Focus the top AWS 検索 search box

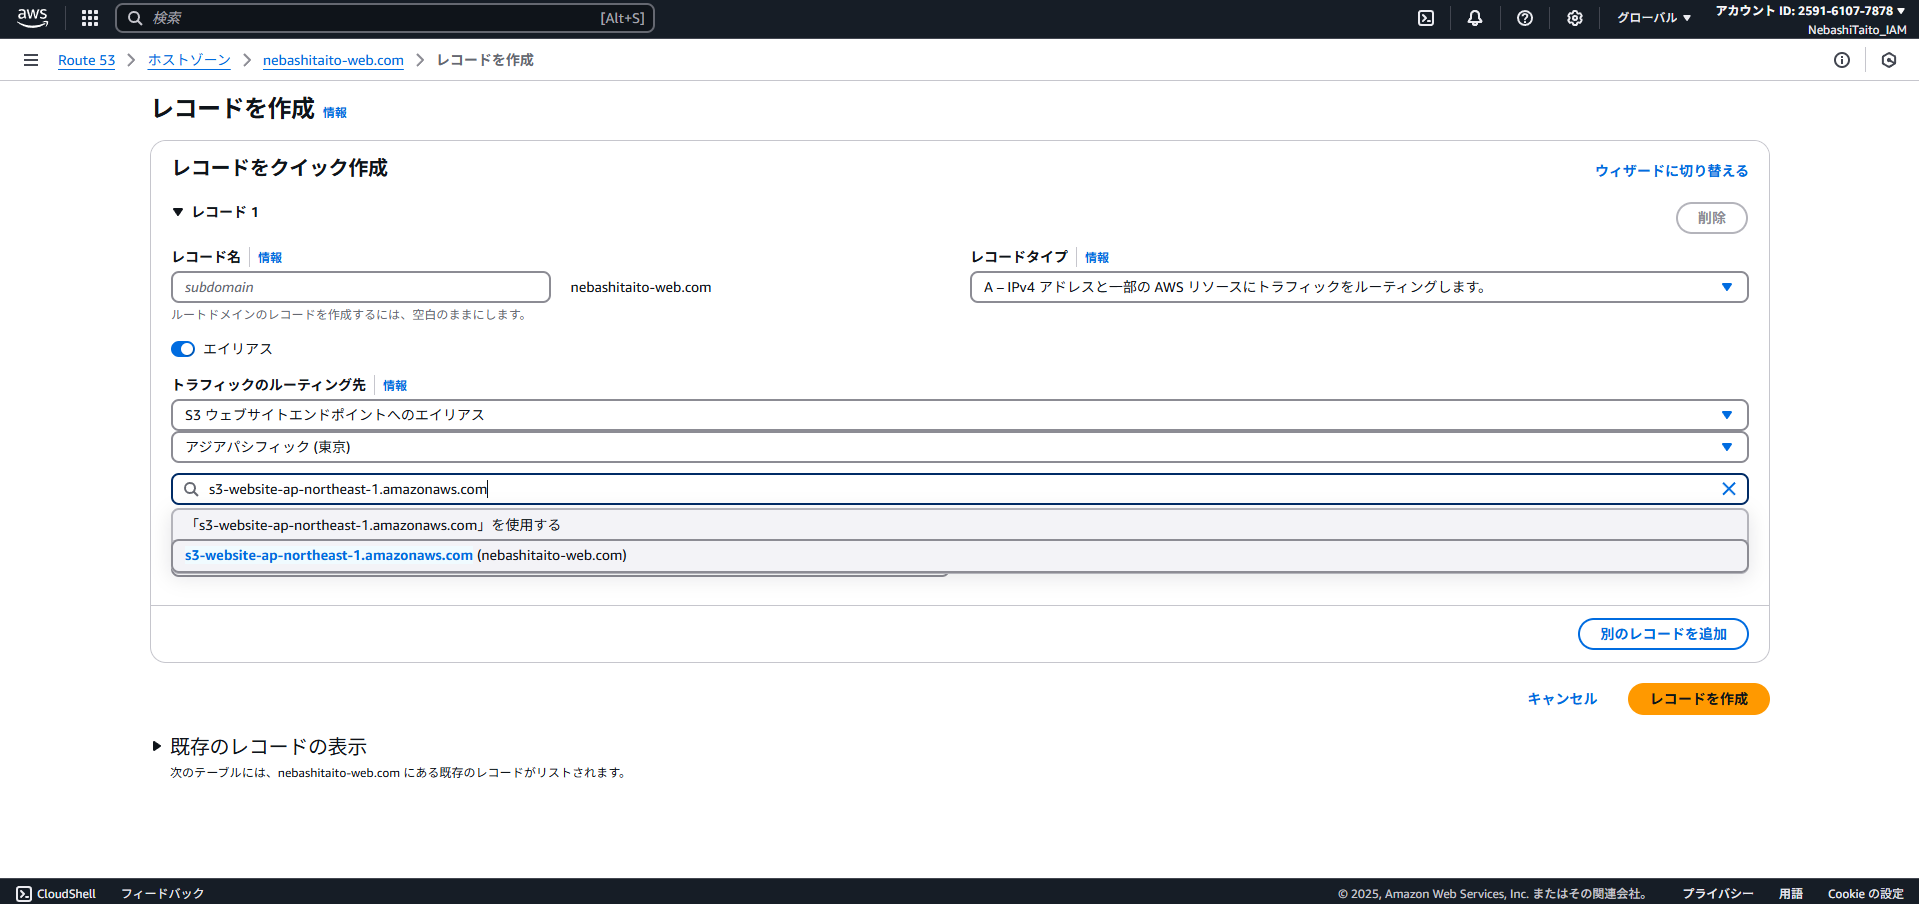(x=385, y=18)
